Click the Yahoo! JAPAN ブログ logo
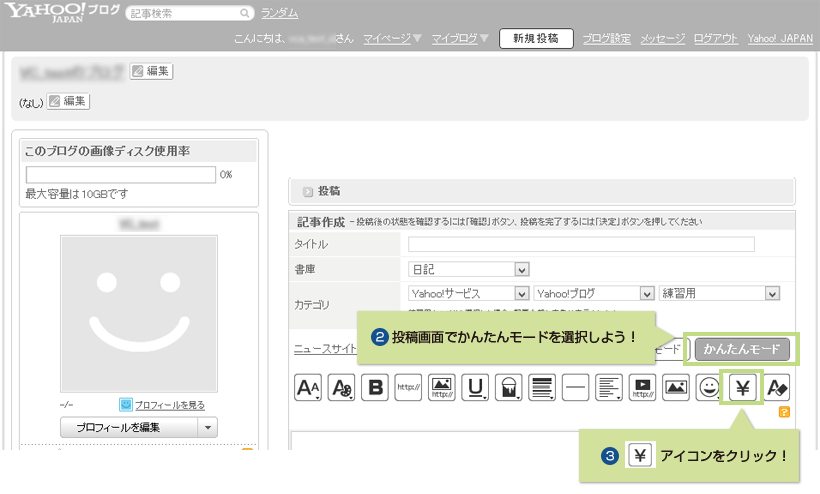The height and width of the screenshot is (494, 820). 62,13
